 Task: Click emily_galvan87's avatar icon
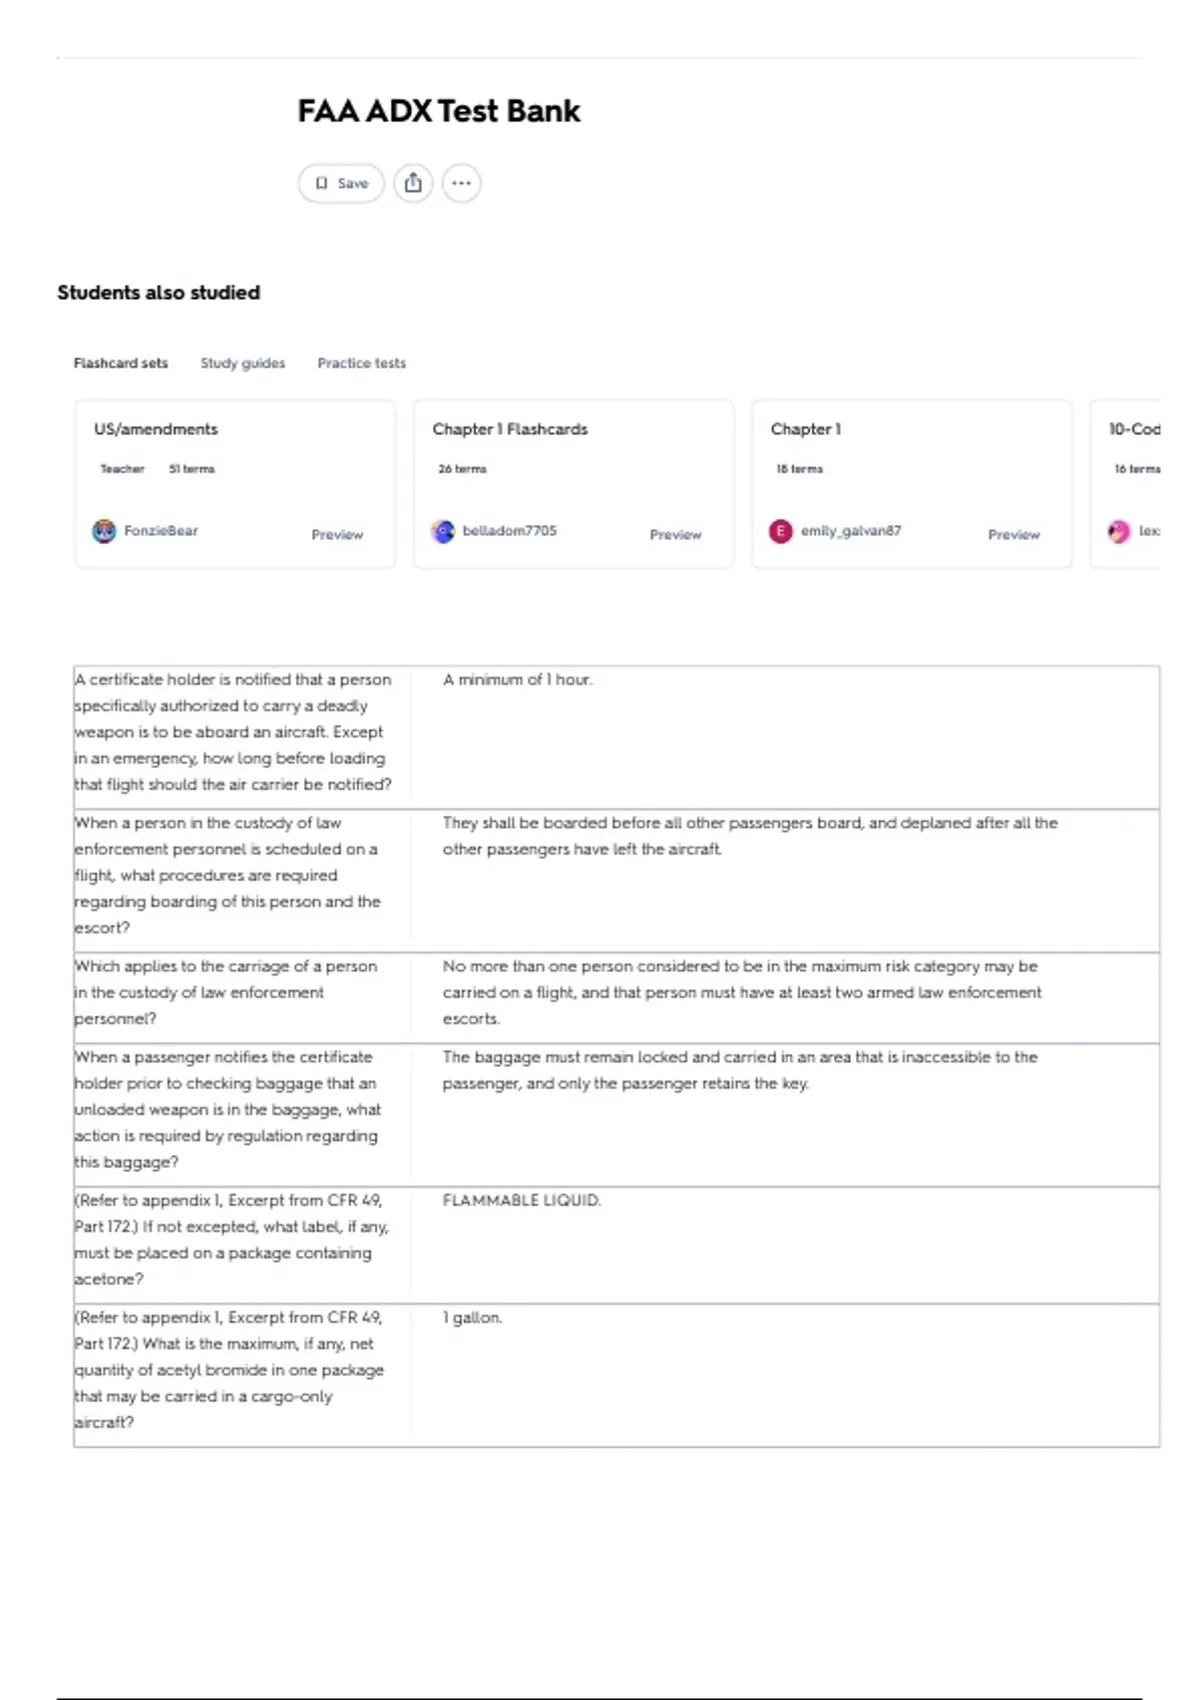(x=781, y=531)
